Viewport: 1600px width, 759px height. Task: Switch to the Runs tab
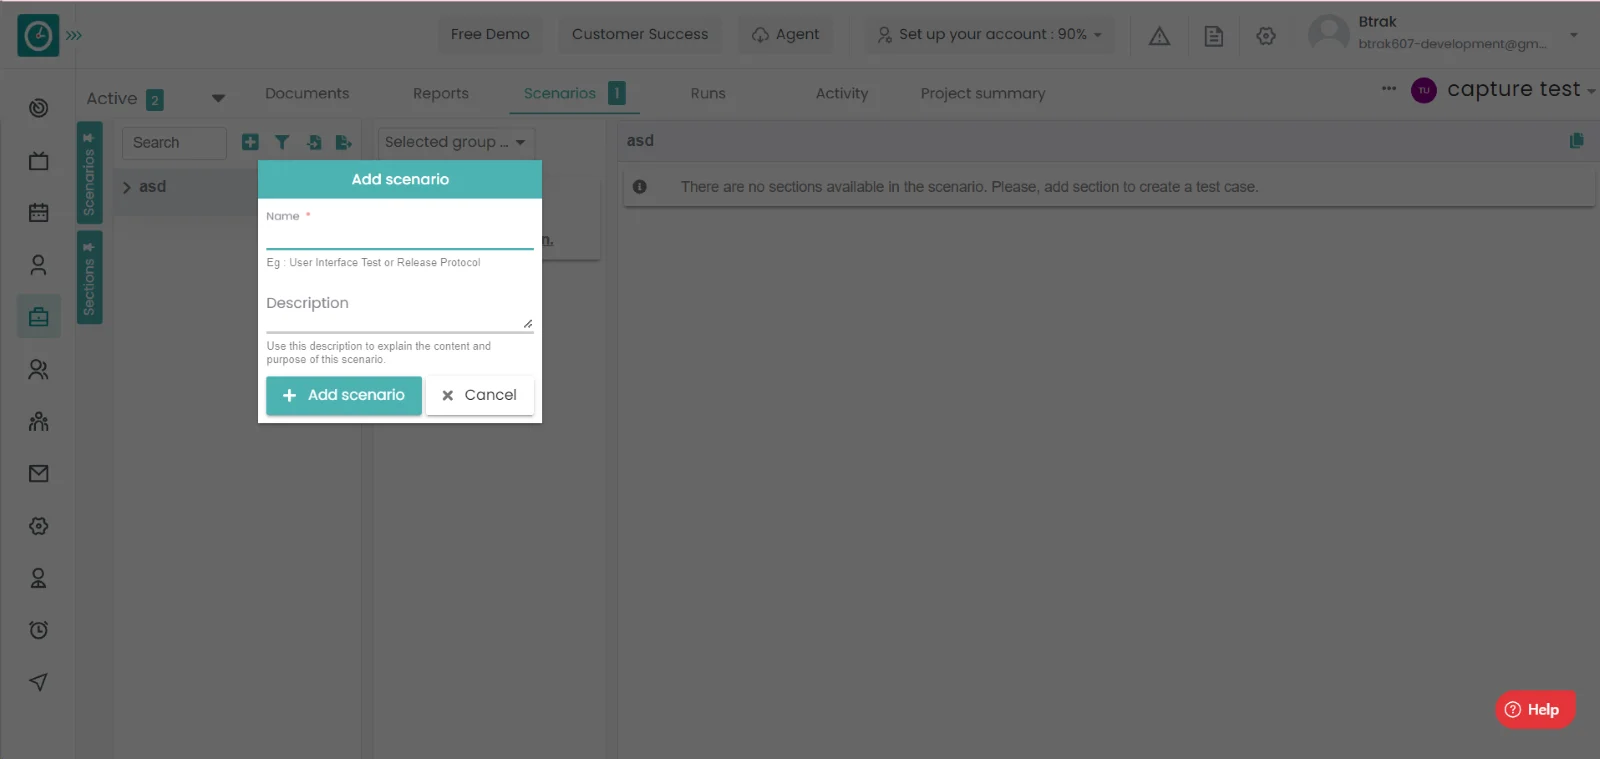coord(708,93)
